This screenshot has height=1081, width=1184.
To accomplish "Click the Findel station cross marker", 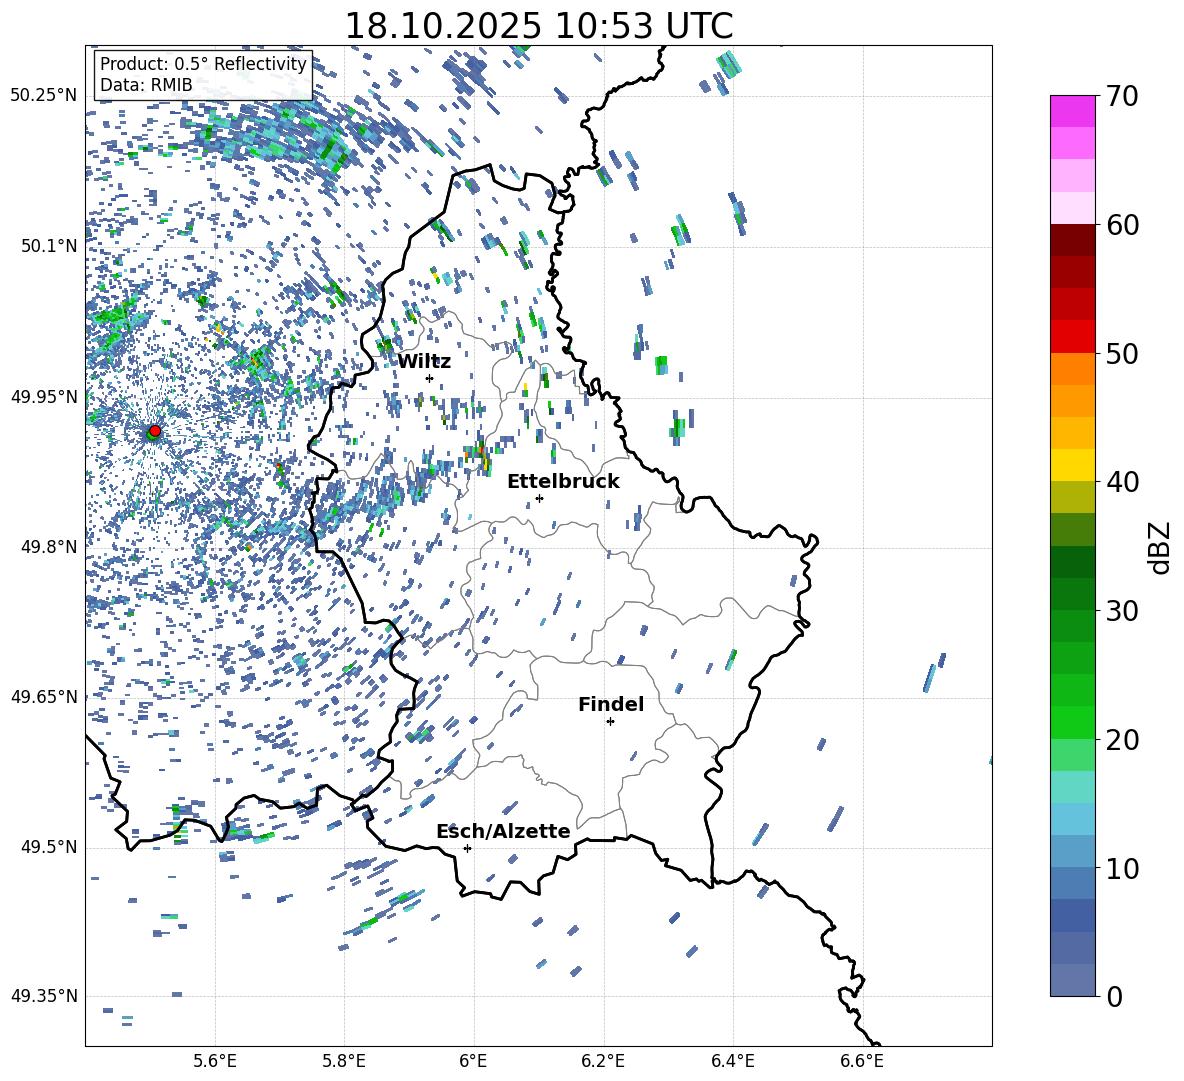I will [x=610, y=721].
